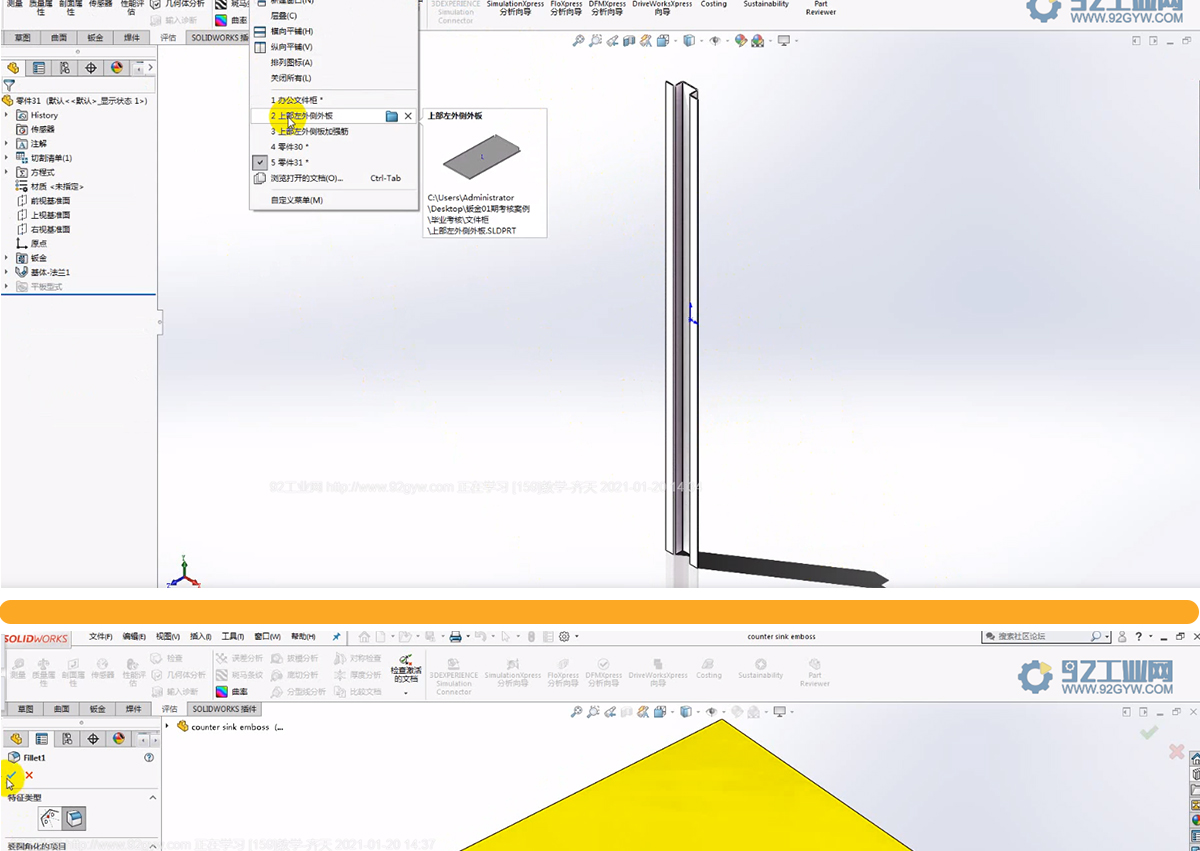The height and width of the screenshot is (851, 1200).
Task: Click 自定义菜单(M) in window menu
Action: [x=297, y=200]
